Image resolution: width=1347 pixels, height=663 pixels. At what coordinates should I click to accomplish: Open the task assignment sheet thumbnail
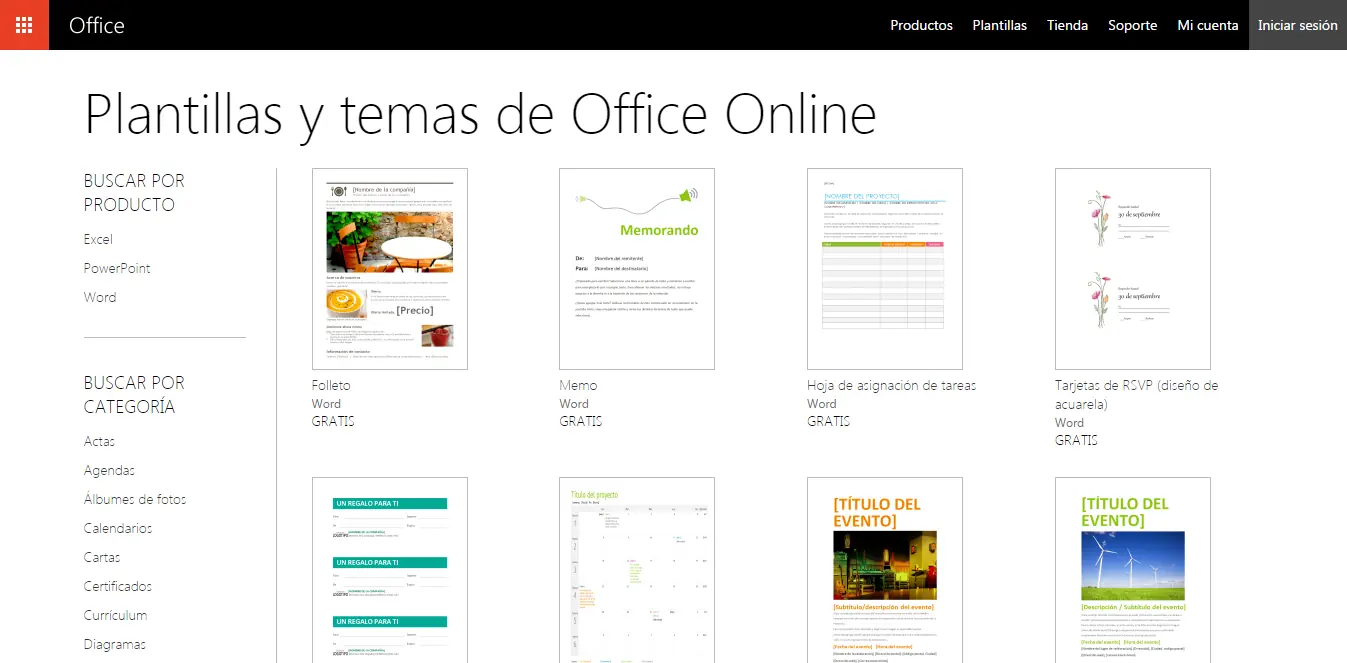tap(885, 269)
